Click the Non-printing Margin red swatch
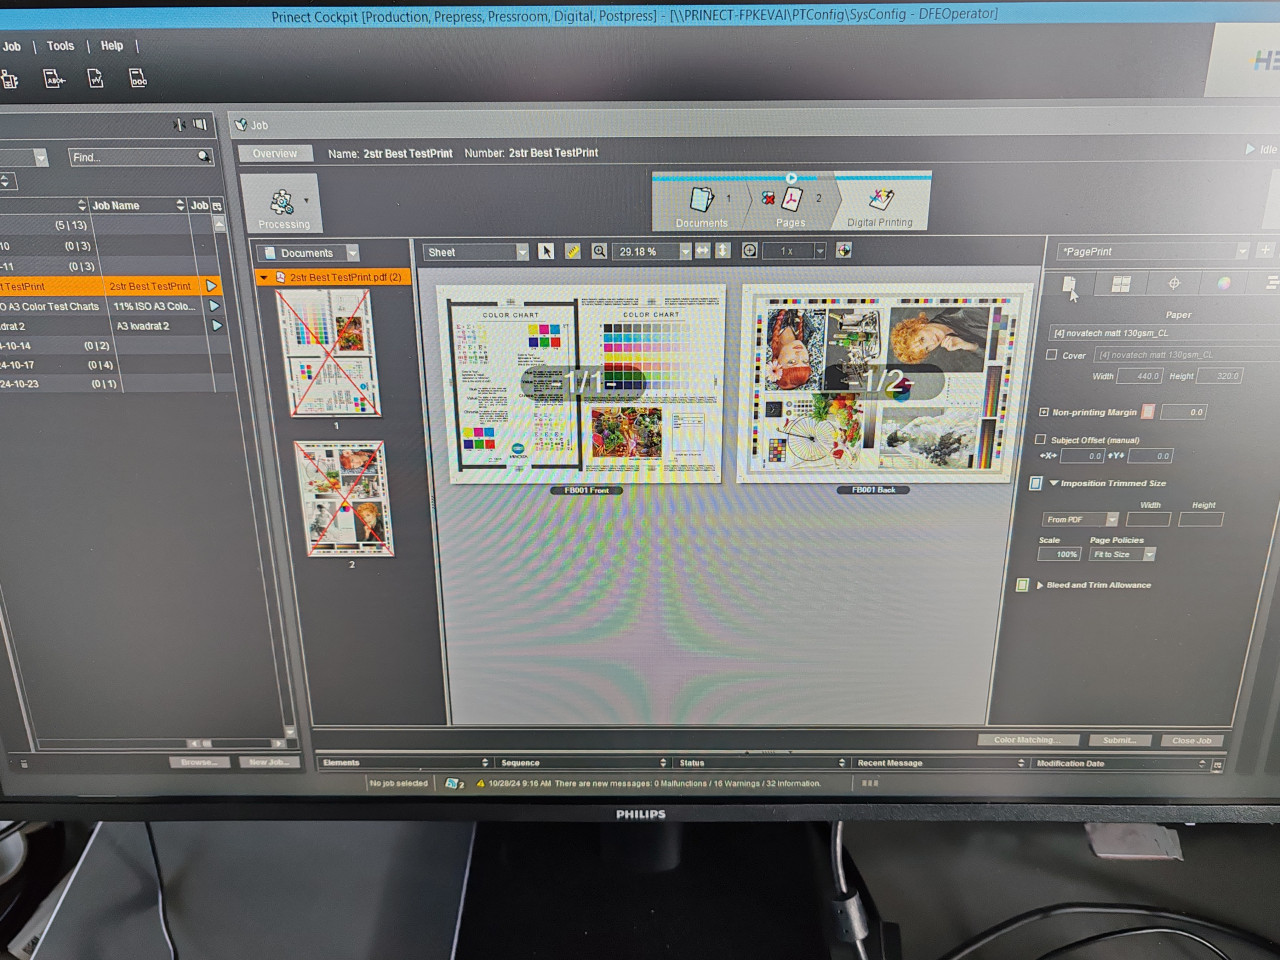This screenshot has height=960, width=1280. (1148, 411)
